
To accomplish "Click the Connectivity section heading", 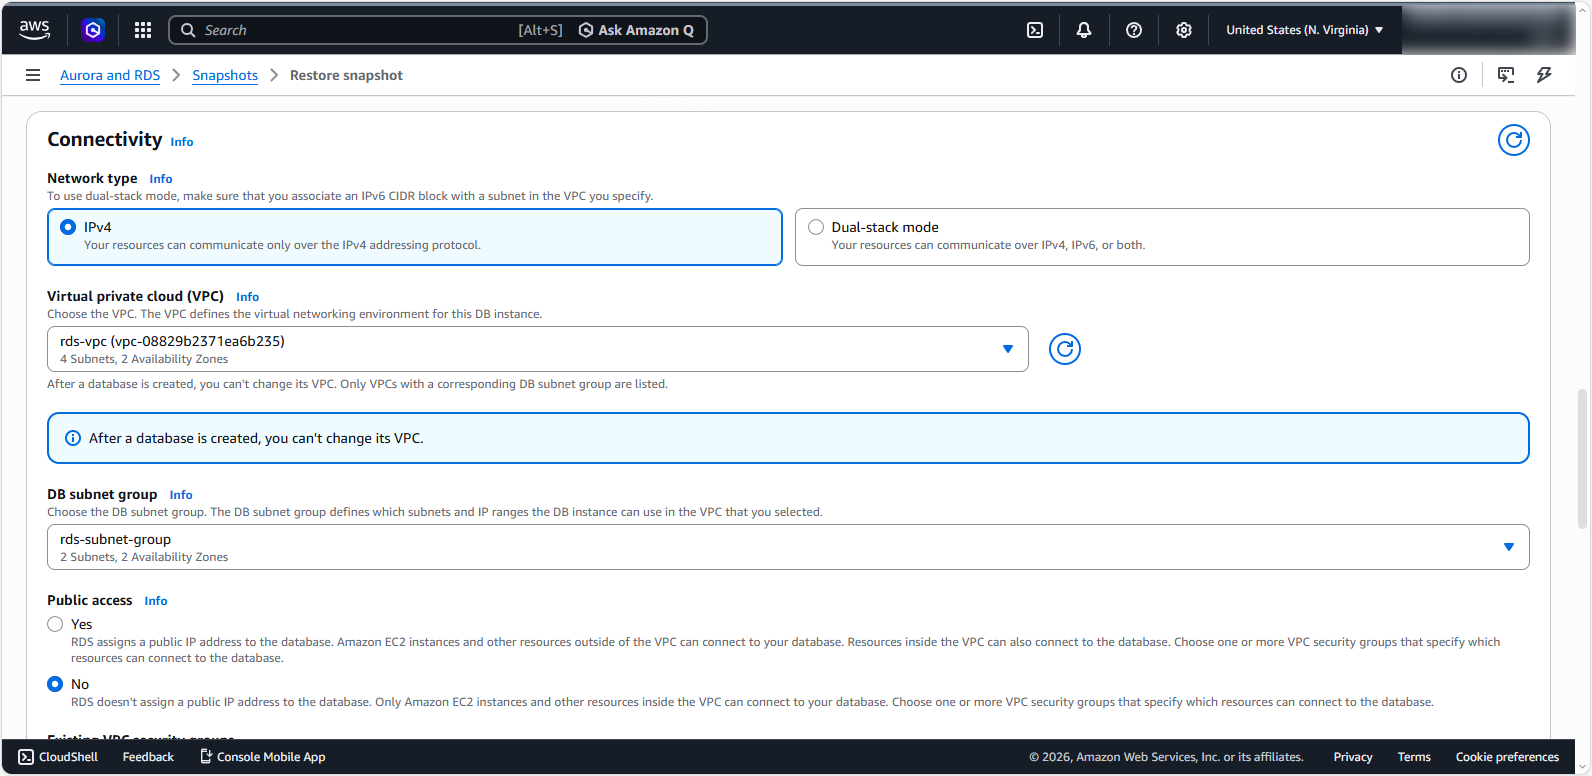I will point(104,139).
